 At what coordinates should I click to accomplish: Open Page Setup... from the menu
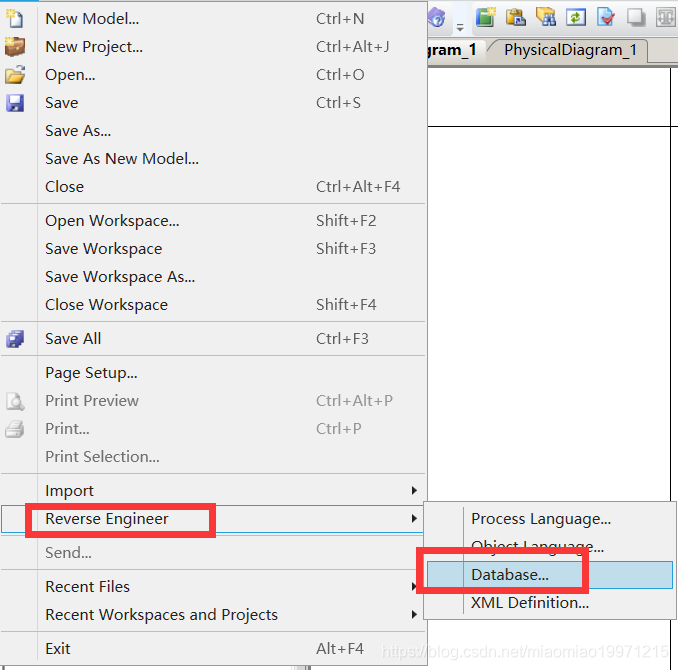pyautogui.click(x=214, y=373)
